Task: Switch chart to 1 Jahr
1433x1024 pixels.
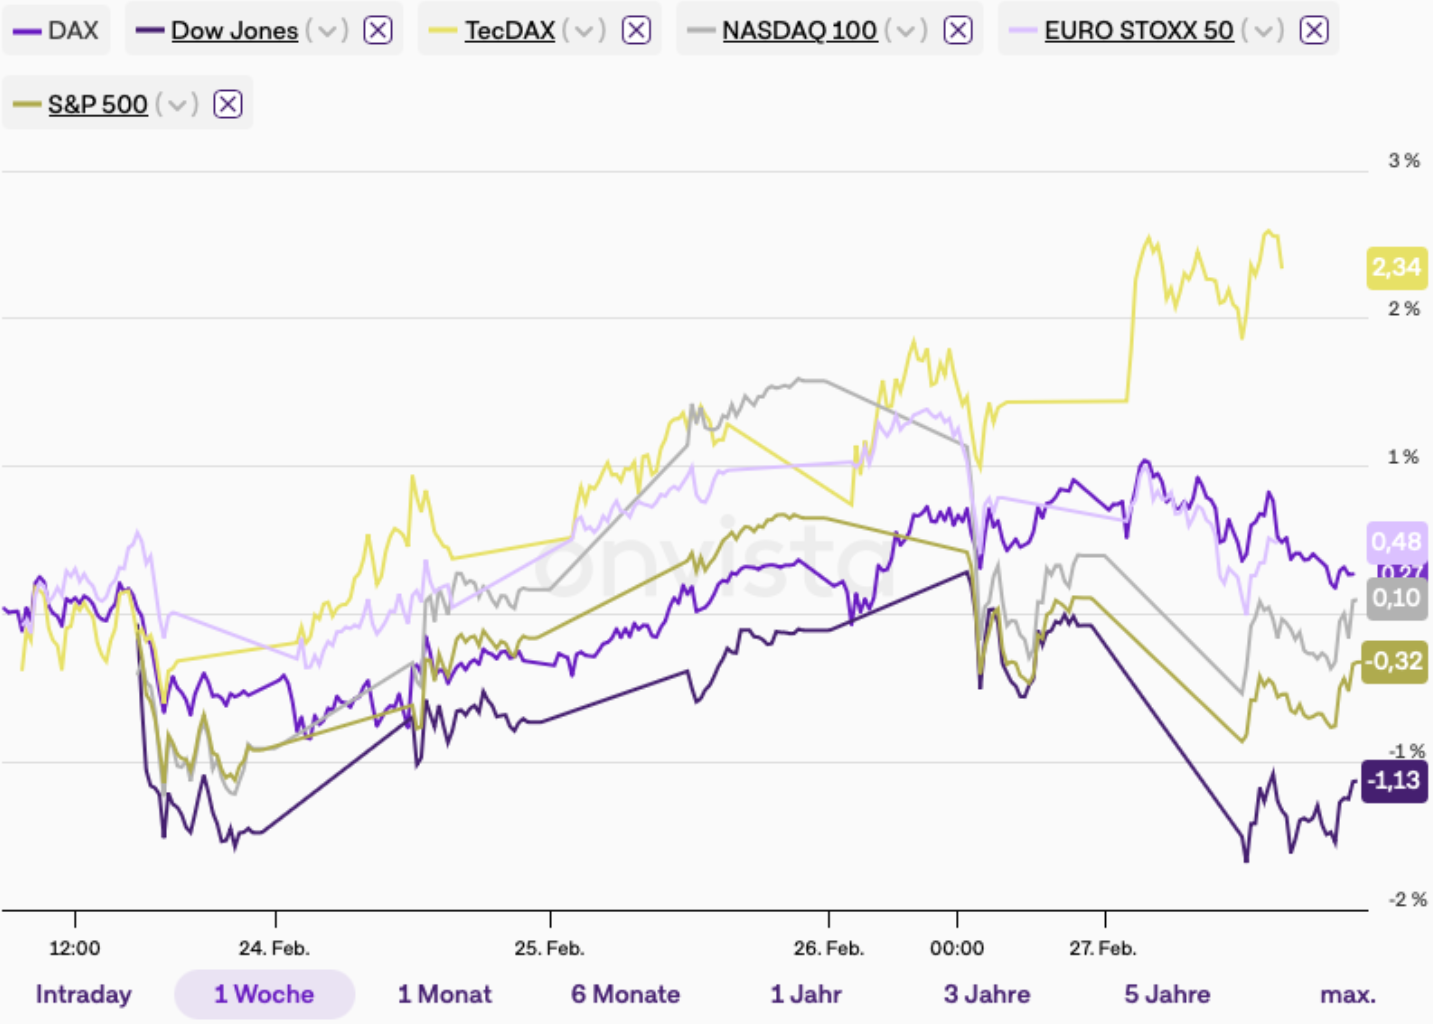Action: 806,994
